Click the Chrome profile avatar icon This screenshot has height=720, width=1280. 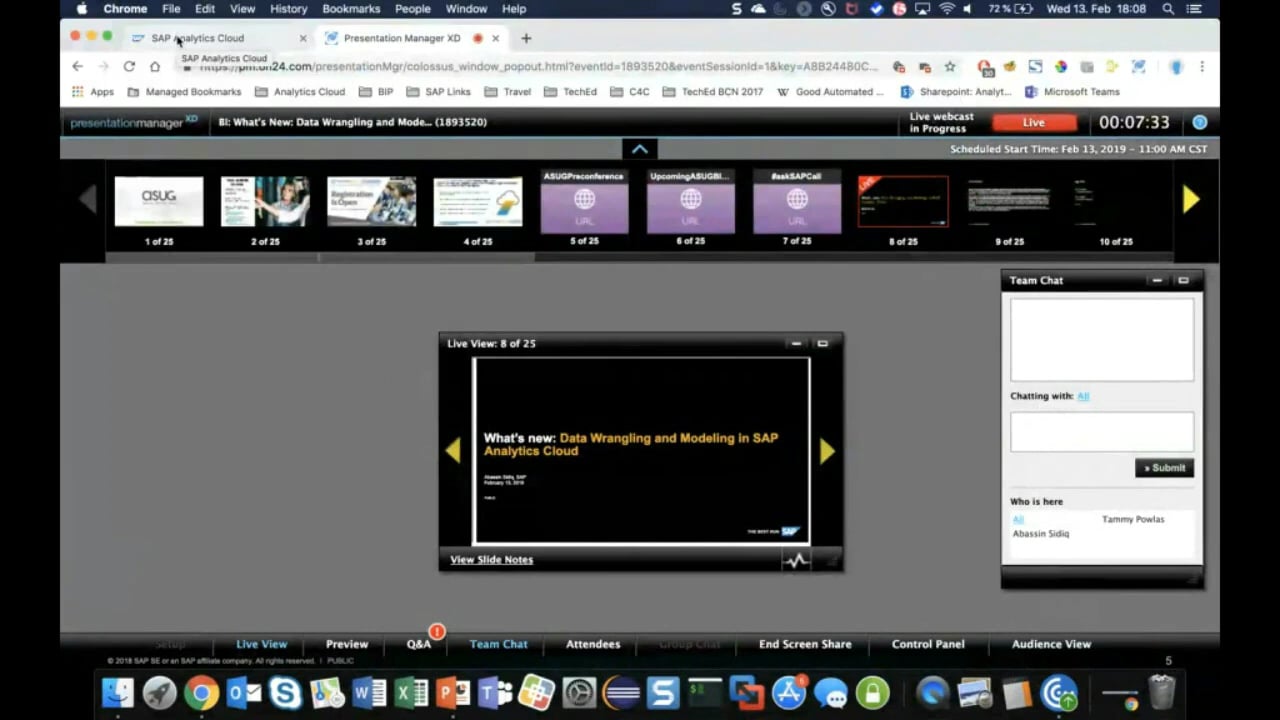pos(1176,66)
